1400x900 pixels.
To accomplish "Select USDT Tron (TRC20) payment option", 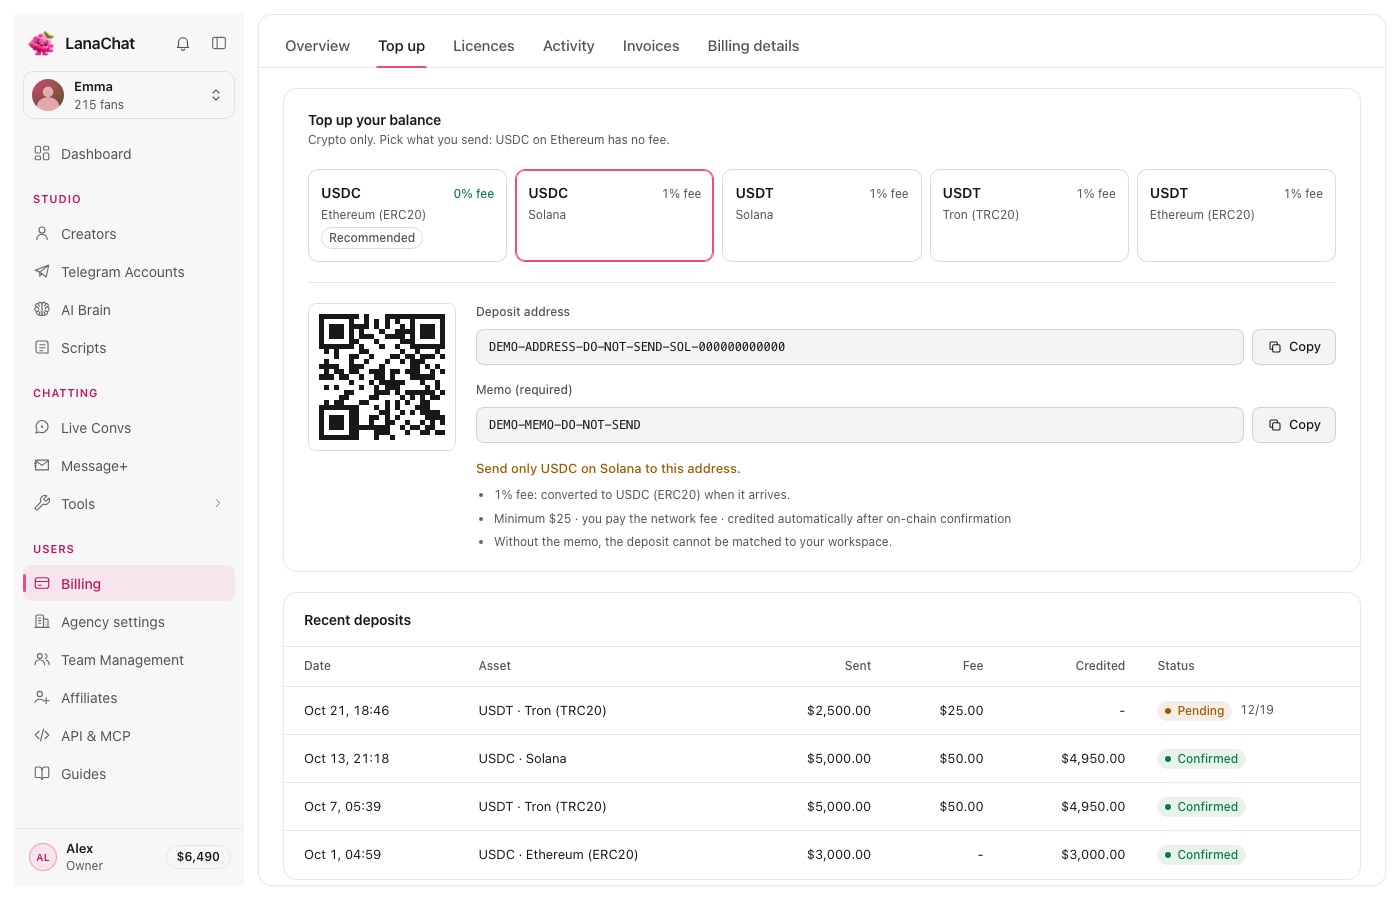I will coord(1029,215).
